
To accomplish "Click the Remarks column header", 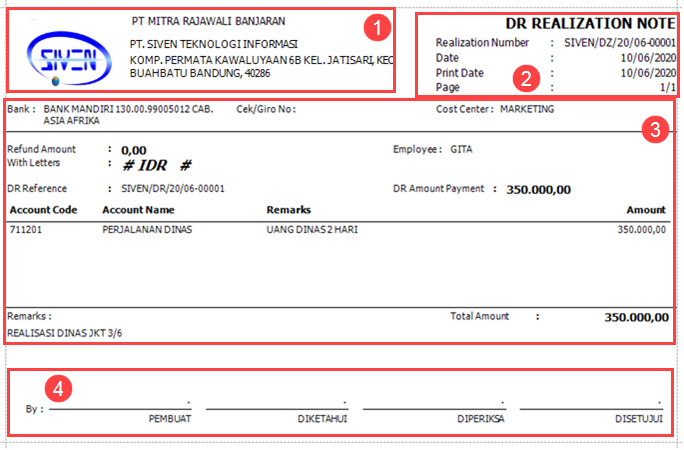I will coord(288,210).
